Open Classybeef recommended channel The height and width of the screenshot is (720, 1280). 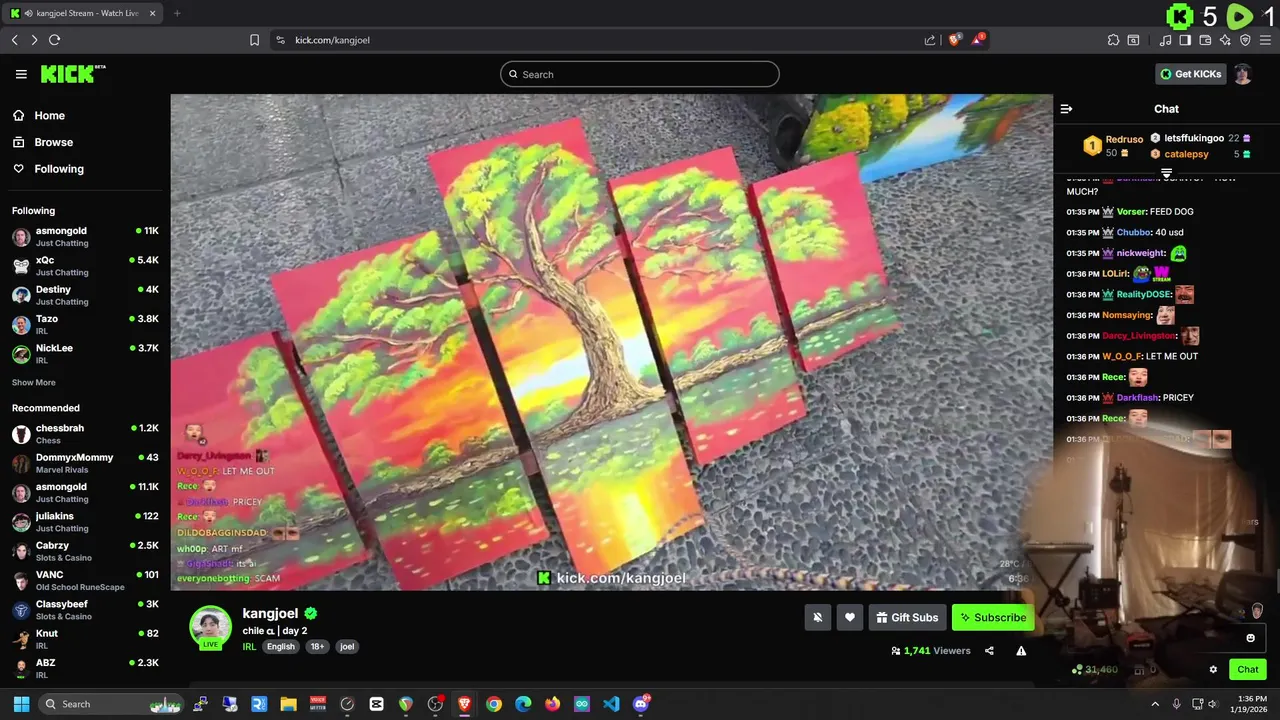(85, 610)
